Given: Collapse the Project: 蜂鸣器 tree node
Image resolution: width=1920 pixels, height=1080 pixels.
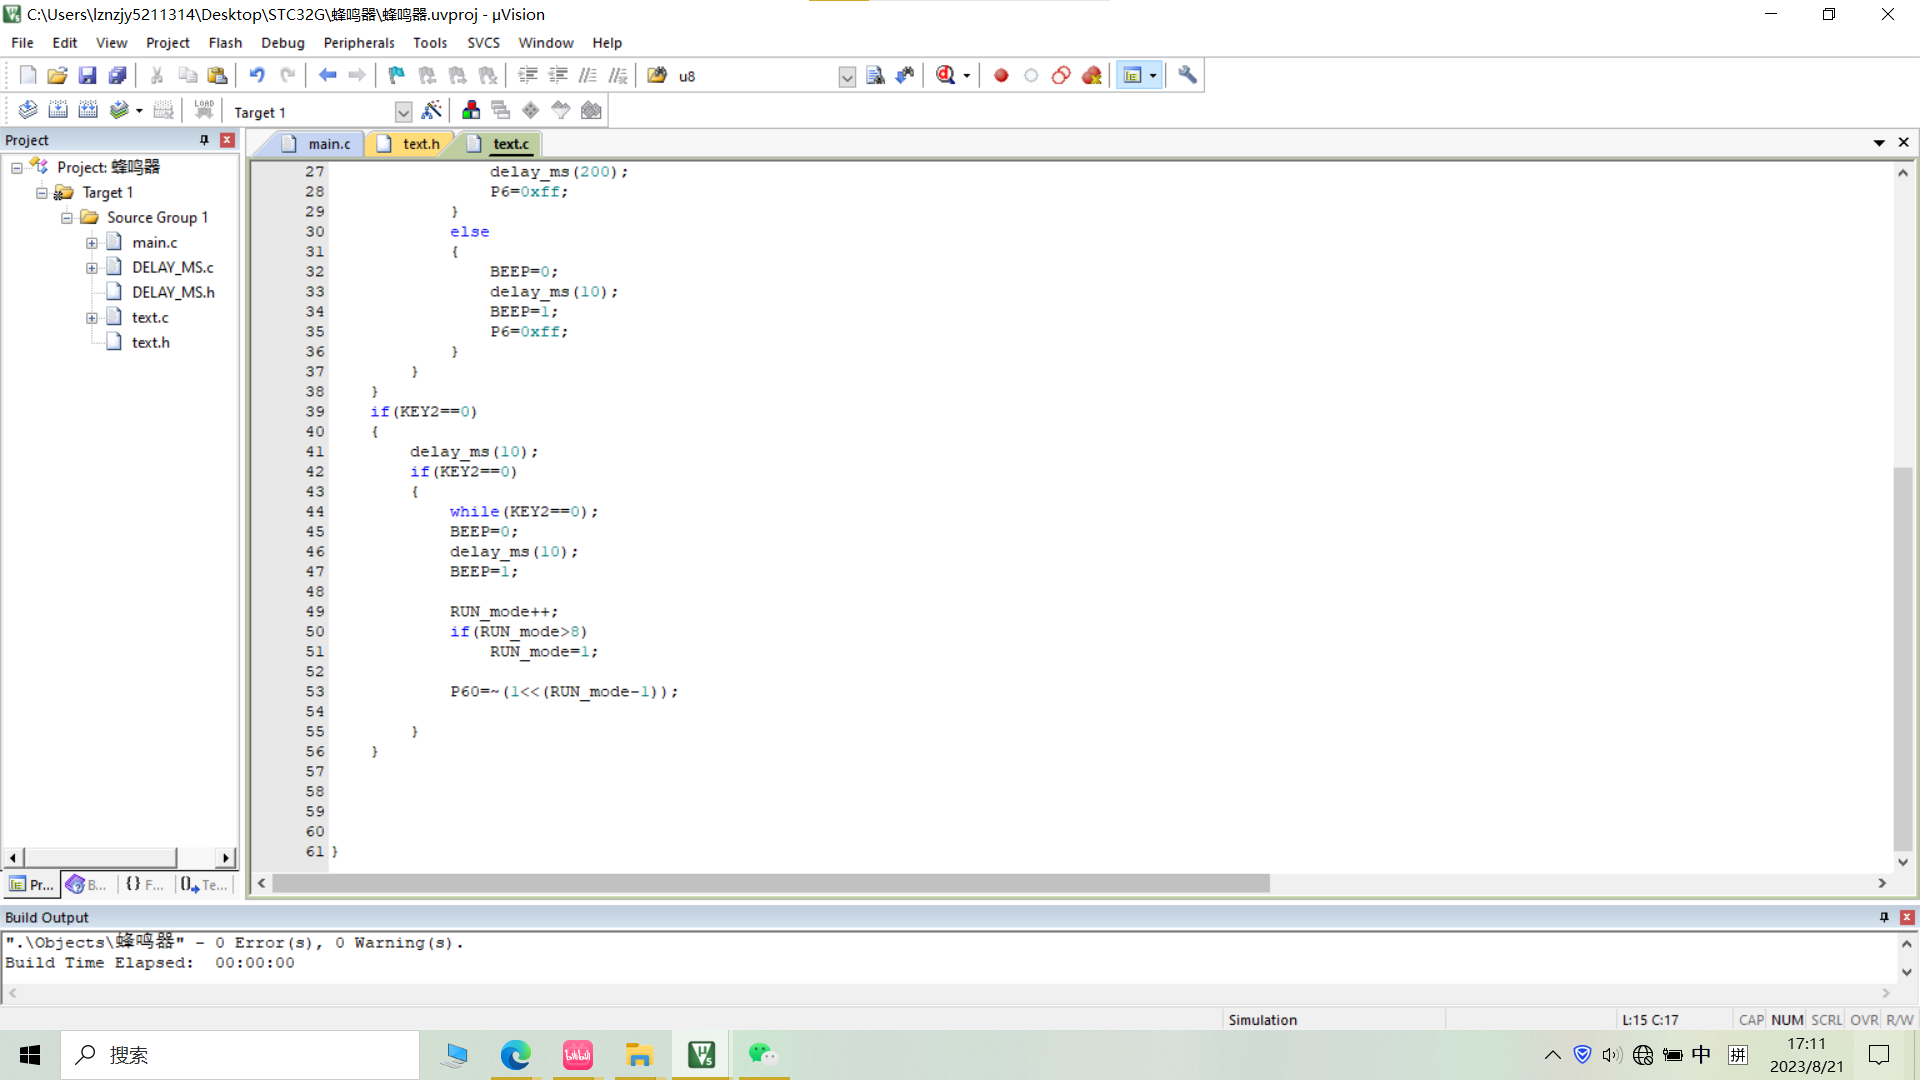Looking at the screenshot, I should [x=17, y=168].
